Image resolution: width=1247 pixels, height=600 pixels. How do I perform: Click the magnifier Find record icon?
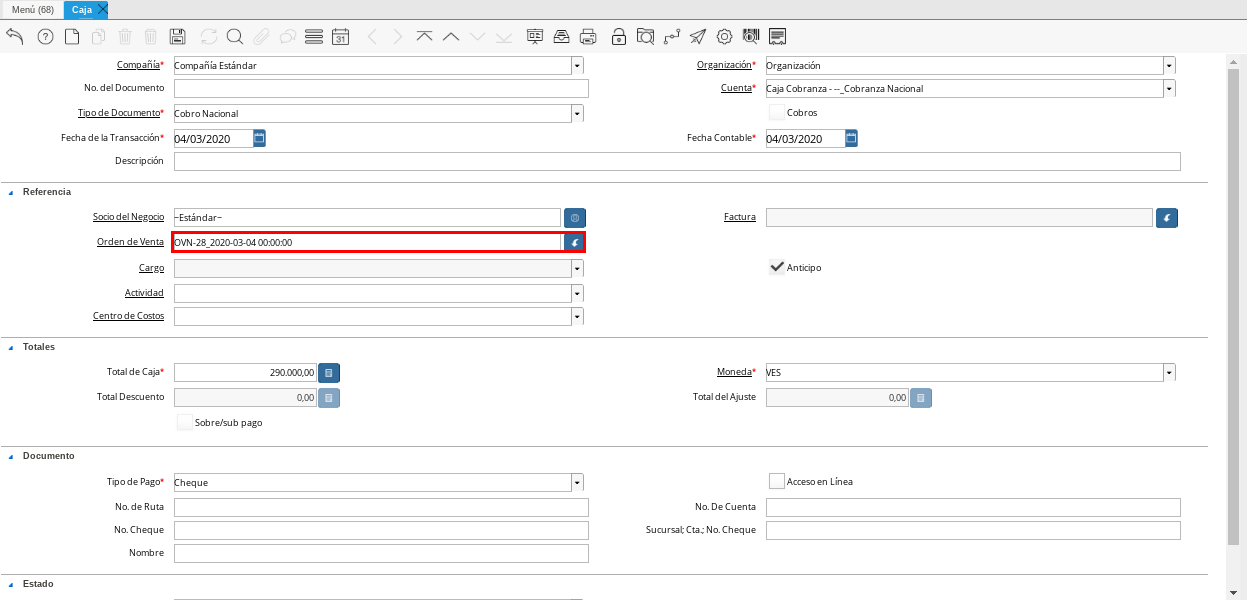click(235, 37)
